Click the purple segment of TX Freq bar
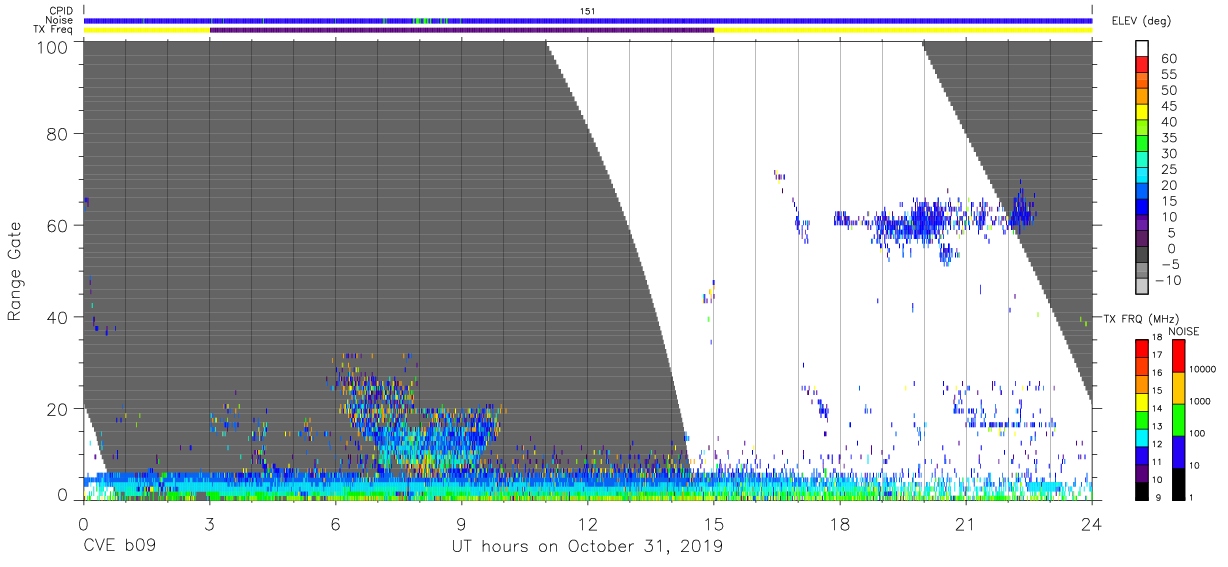Image resolution: width=1228 pixels, height=567 pixels. (x=461, y=30)
